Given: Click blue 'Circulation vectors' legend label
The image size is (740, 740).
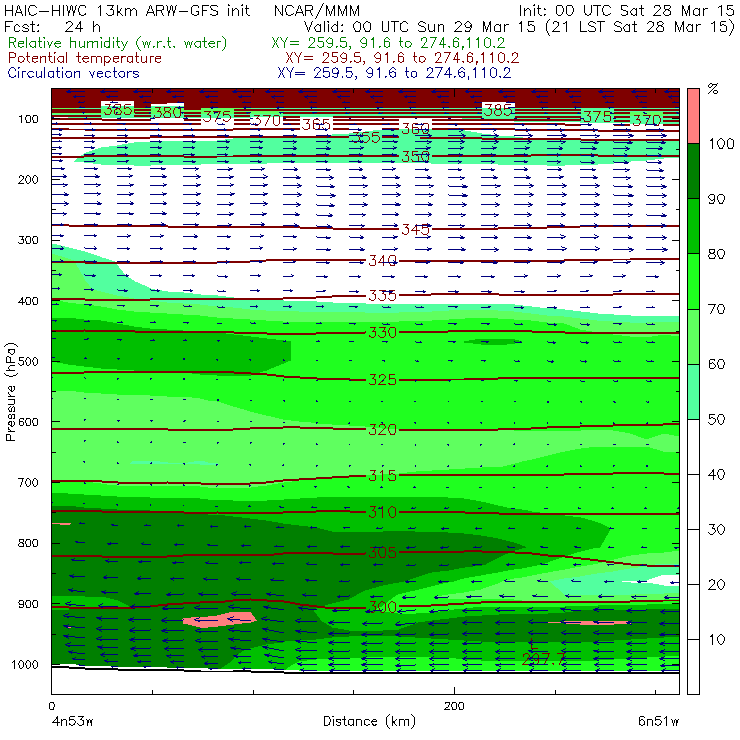Looking at the screenshot, I should click(x=73, y=73).
